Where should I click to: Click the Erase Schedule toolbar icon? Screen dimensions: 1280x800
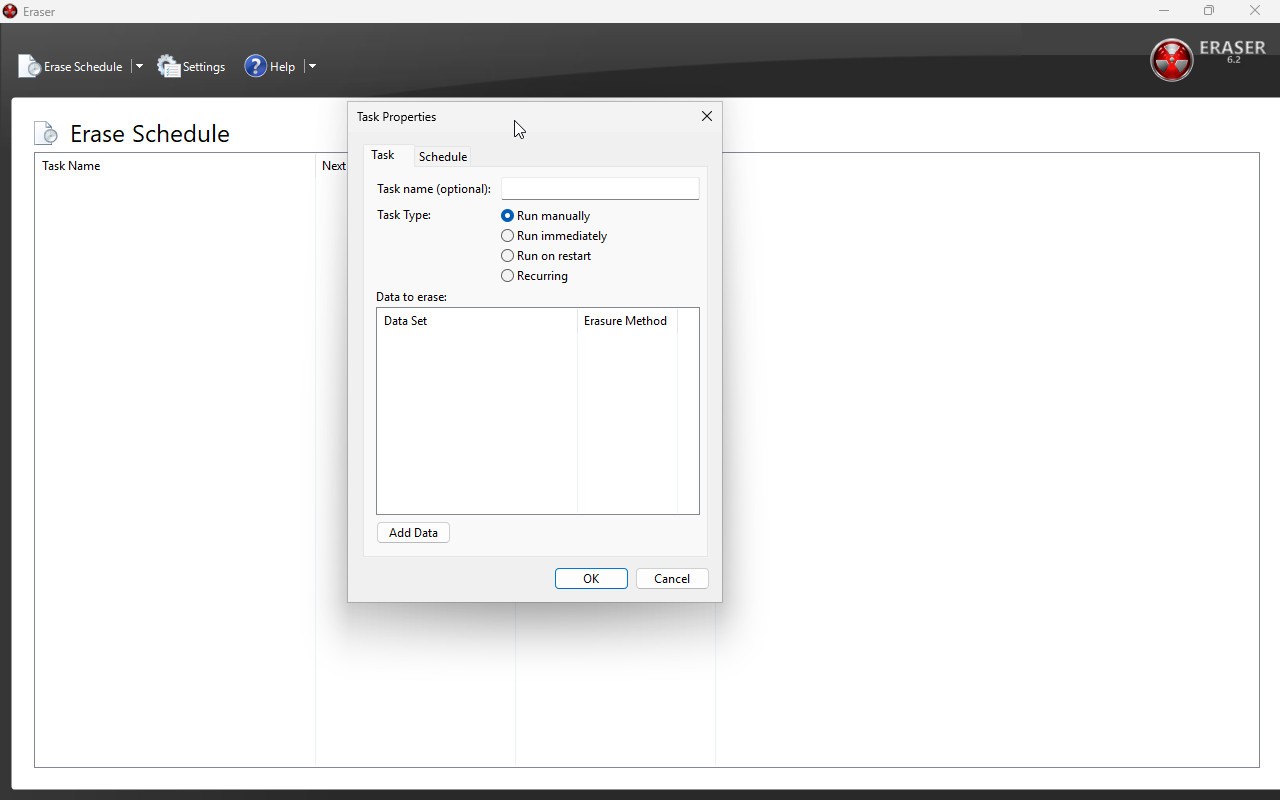[30, 67]
